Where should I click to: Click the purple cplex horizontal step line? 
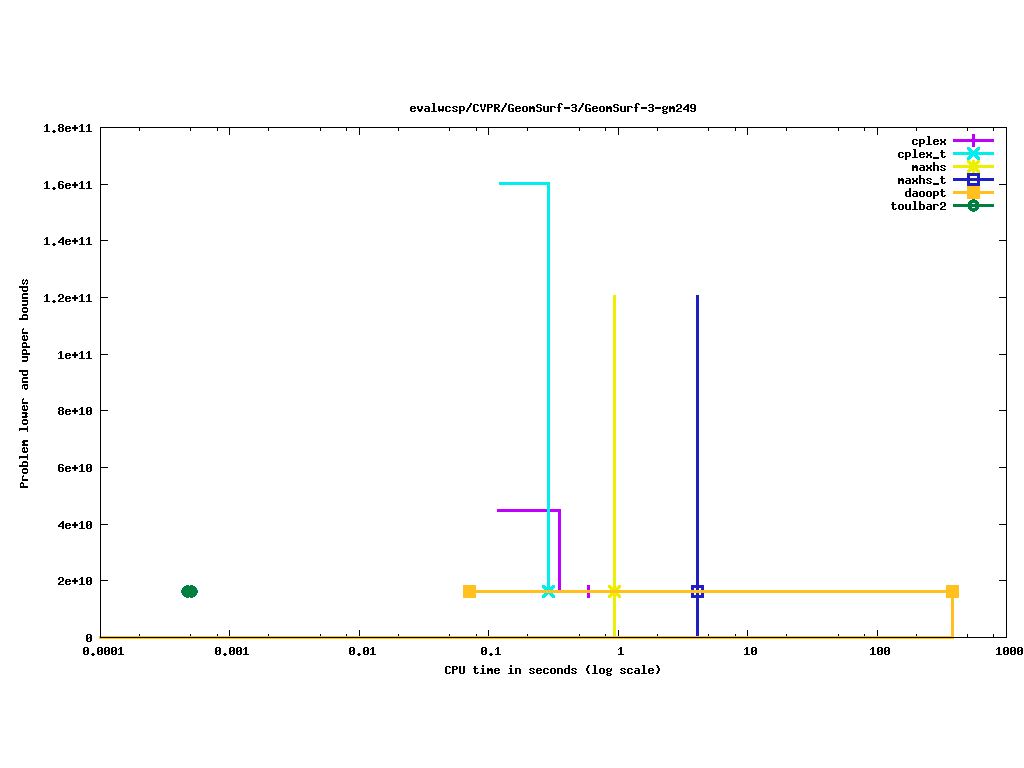[x=527, y=510]
